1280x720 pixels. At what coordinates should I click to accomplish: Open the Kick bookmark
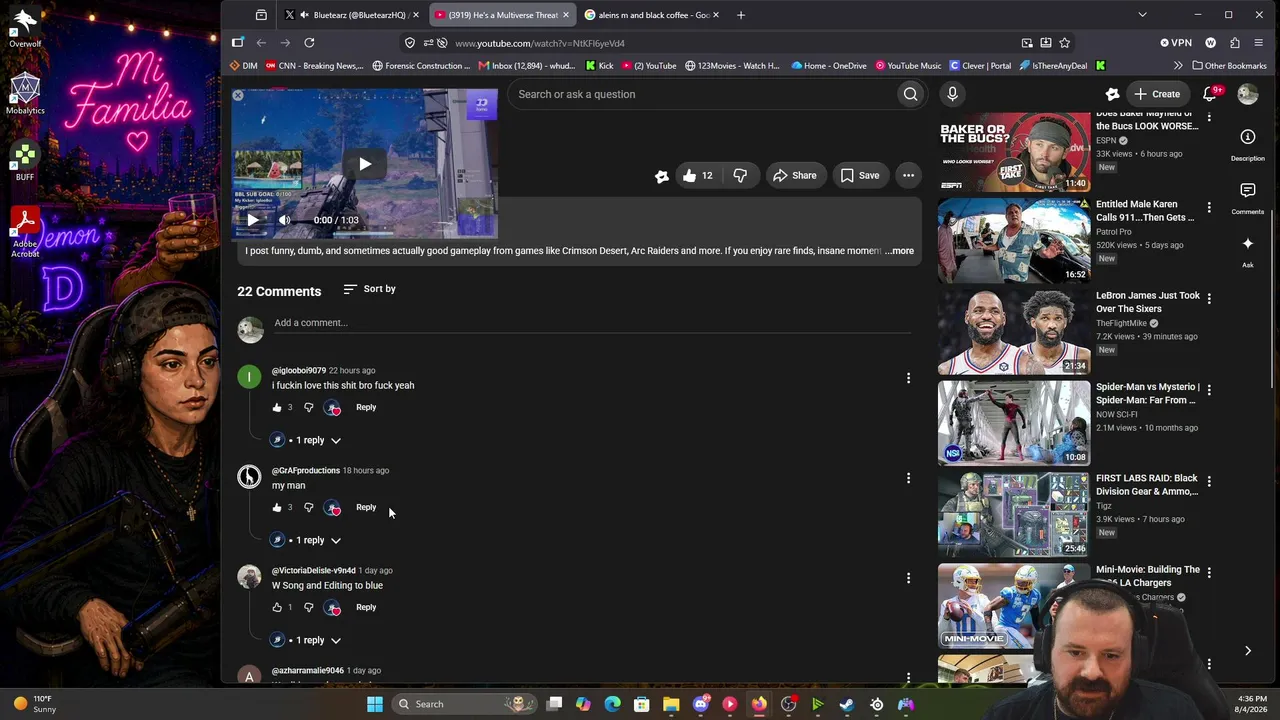pyautogui.click(x=599, y=66)
